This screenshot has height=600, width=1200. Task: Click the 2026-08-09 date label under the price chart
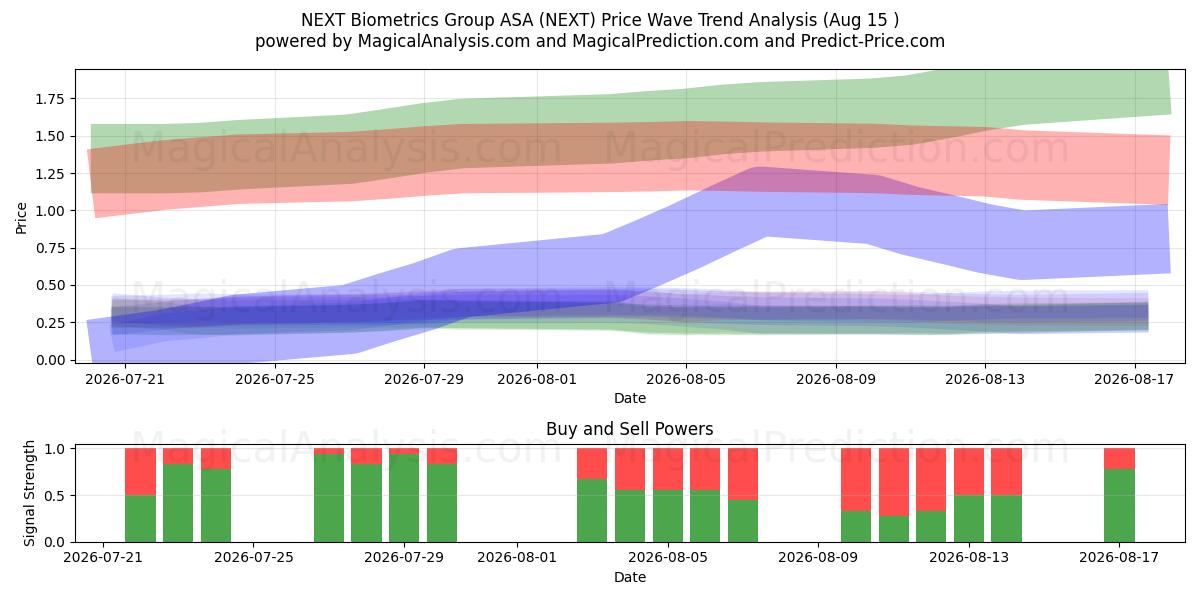[x=836, y=380]
